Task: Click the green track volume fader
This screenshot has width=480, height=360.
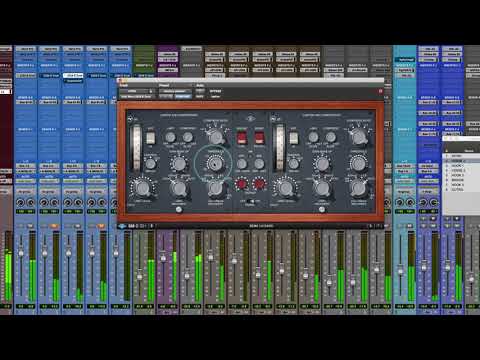Action: 140,276
